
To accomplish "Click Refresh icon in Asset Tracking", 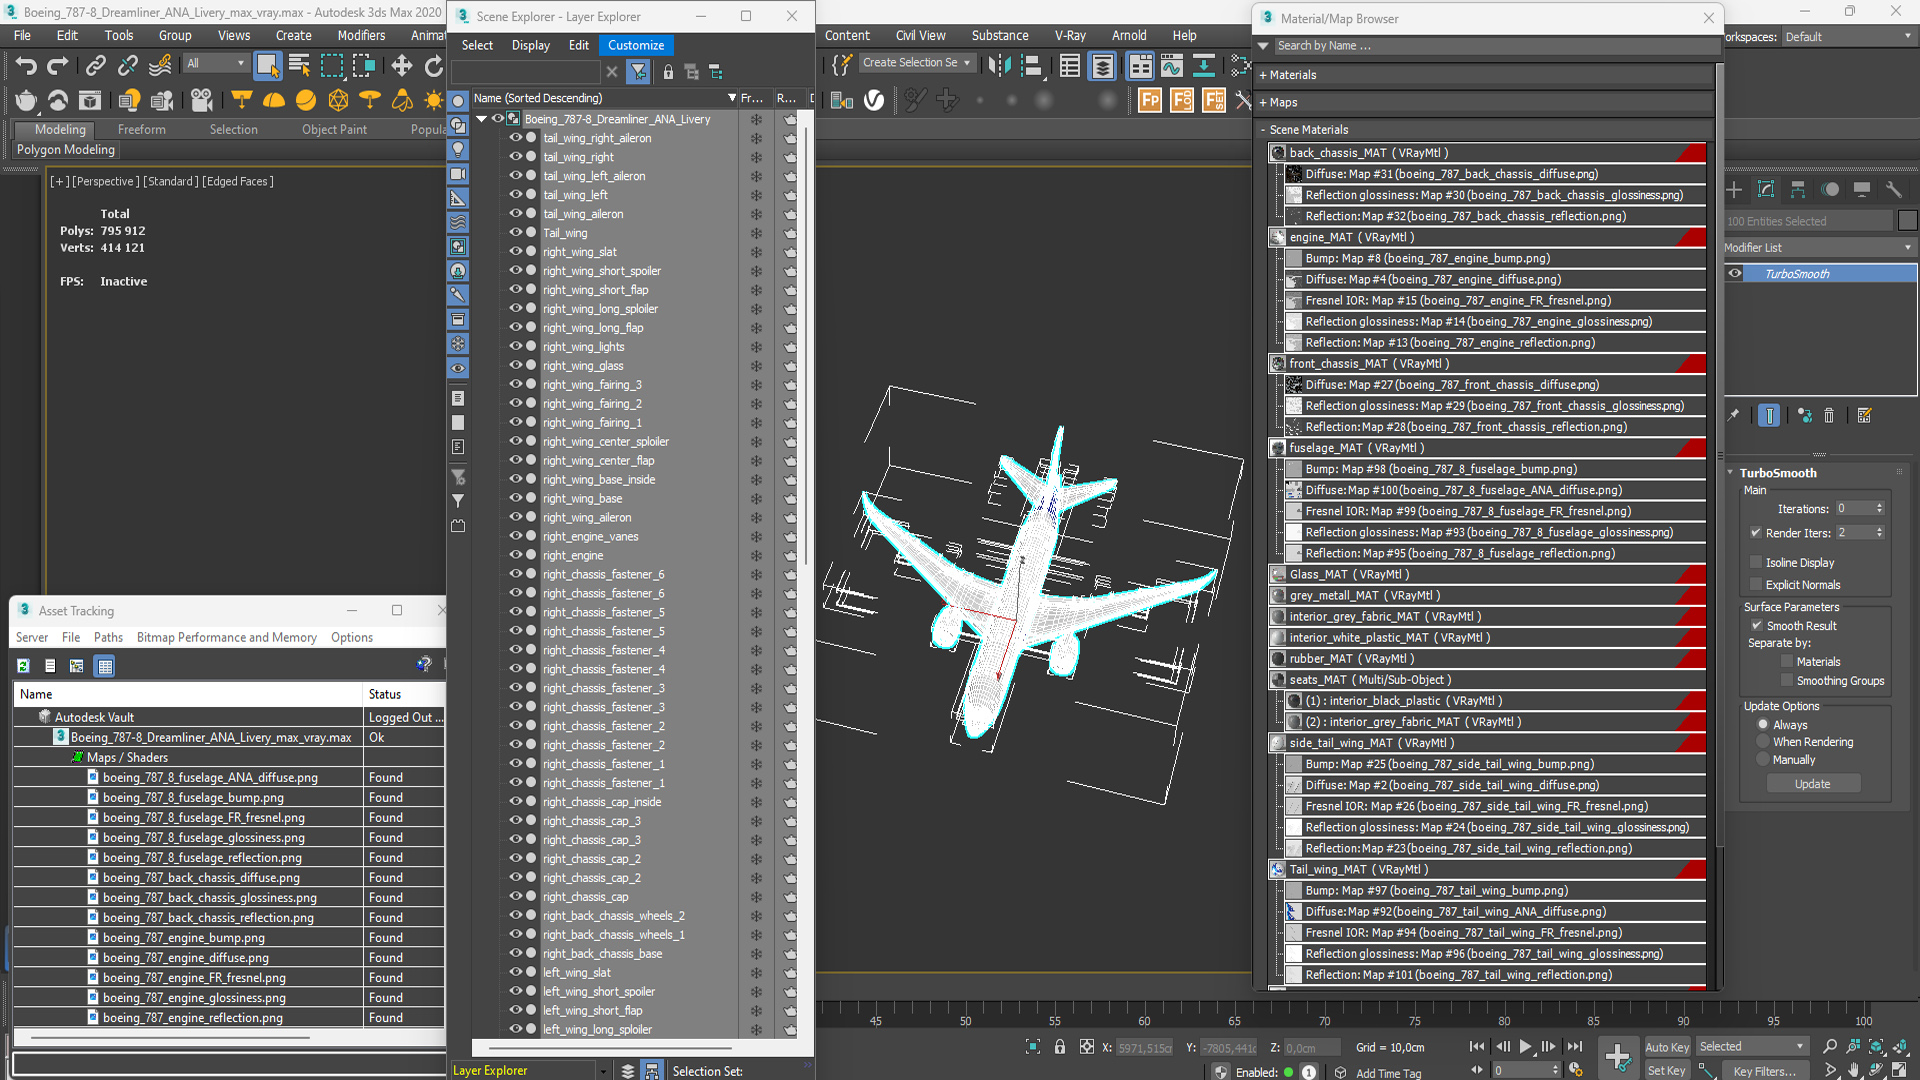I will pyautogui.click(x=24, y=666).
